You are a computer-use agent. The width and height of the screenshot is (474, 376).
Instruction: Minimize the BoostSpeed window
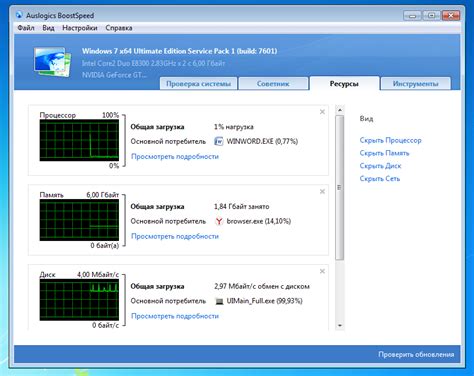point(412,15)
